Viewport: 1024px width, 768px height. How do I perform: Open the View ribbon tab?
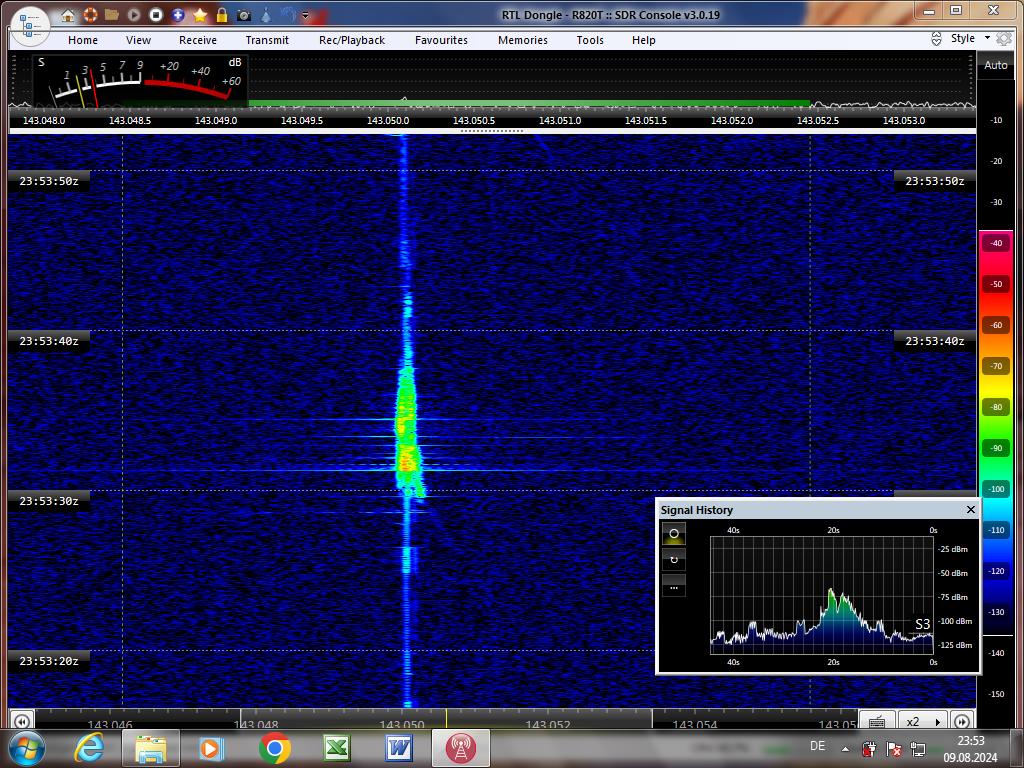[138, 40]
